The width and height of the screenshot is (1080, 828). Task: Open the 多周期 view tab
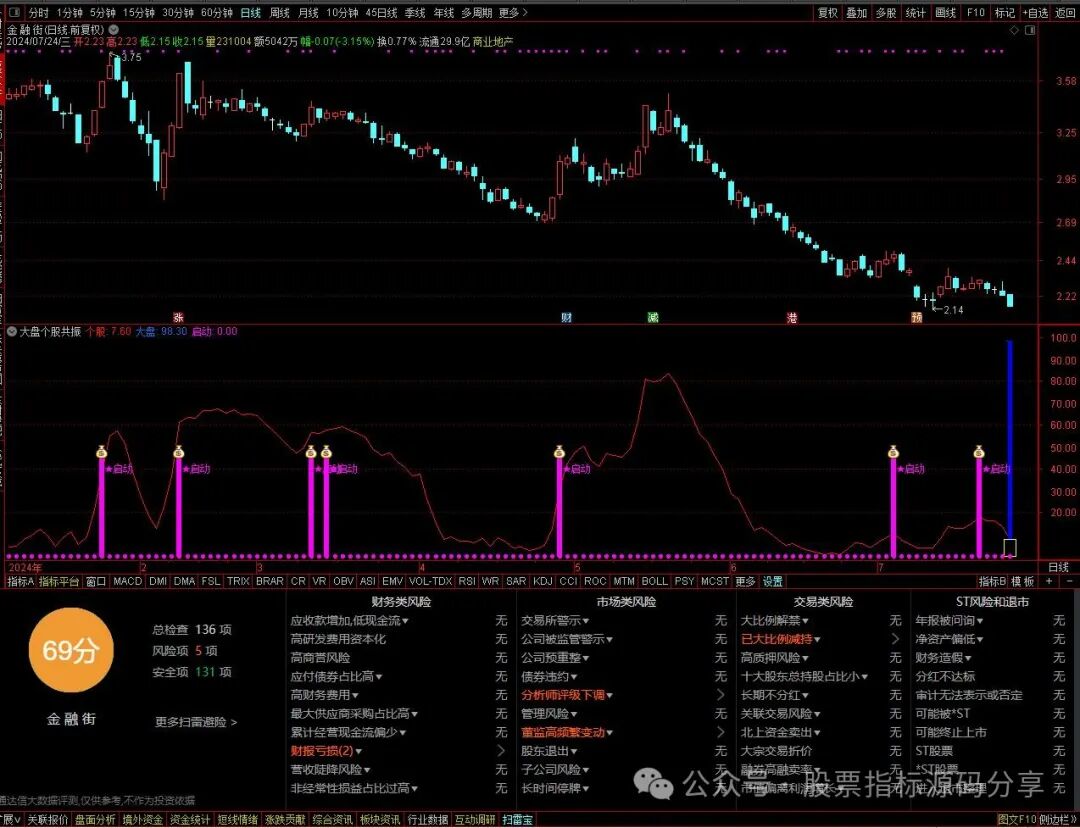click(x=477, y=12)
